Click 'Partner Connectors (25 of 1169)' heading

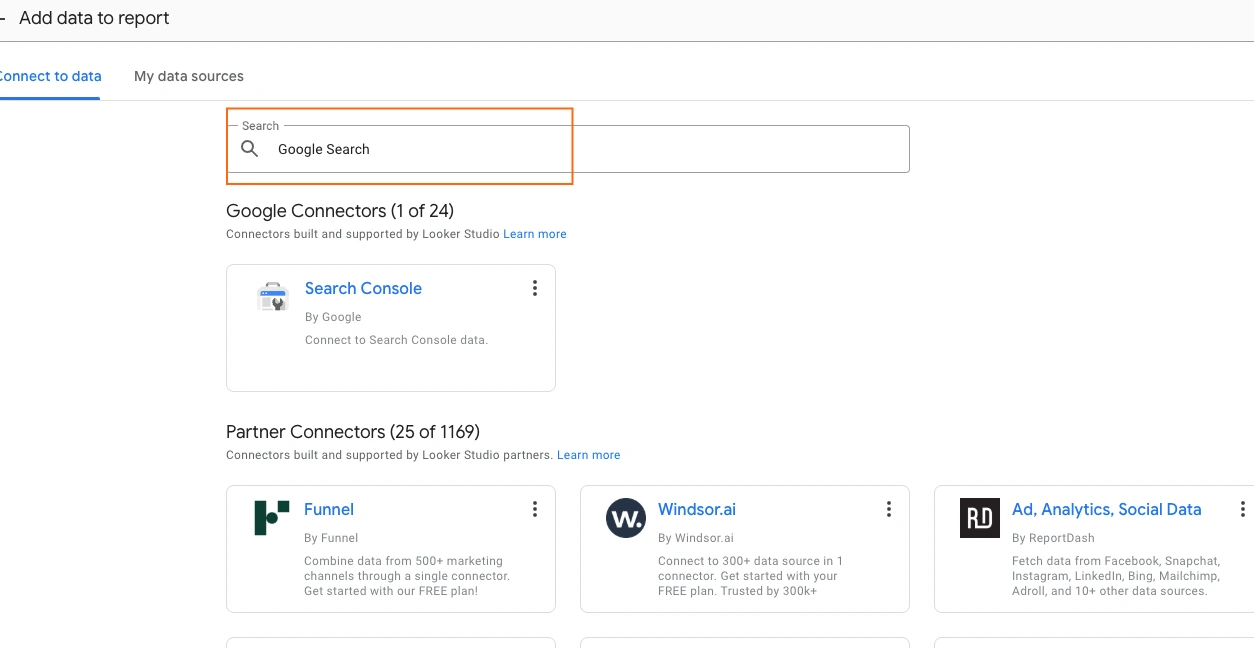353,432
